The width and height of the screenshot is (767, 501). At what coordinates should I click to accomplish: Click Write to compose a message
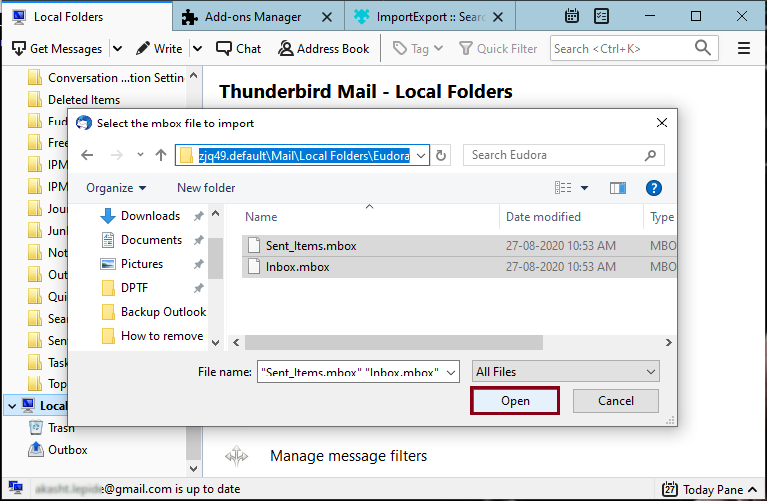(159, 48)
